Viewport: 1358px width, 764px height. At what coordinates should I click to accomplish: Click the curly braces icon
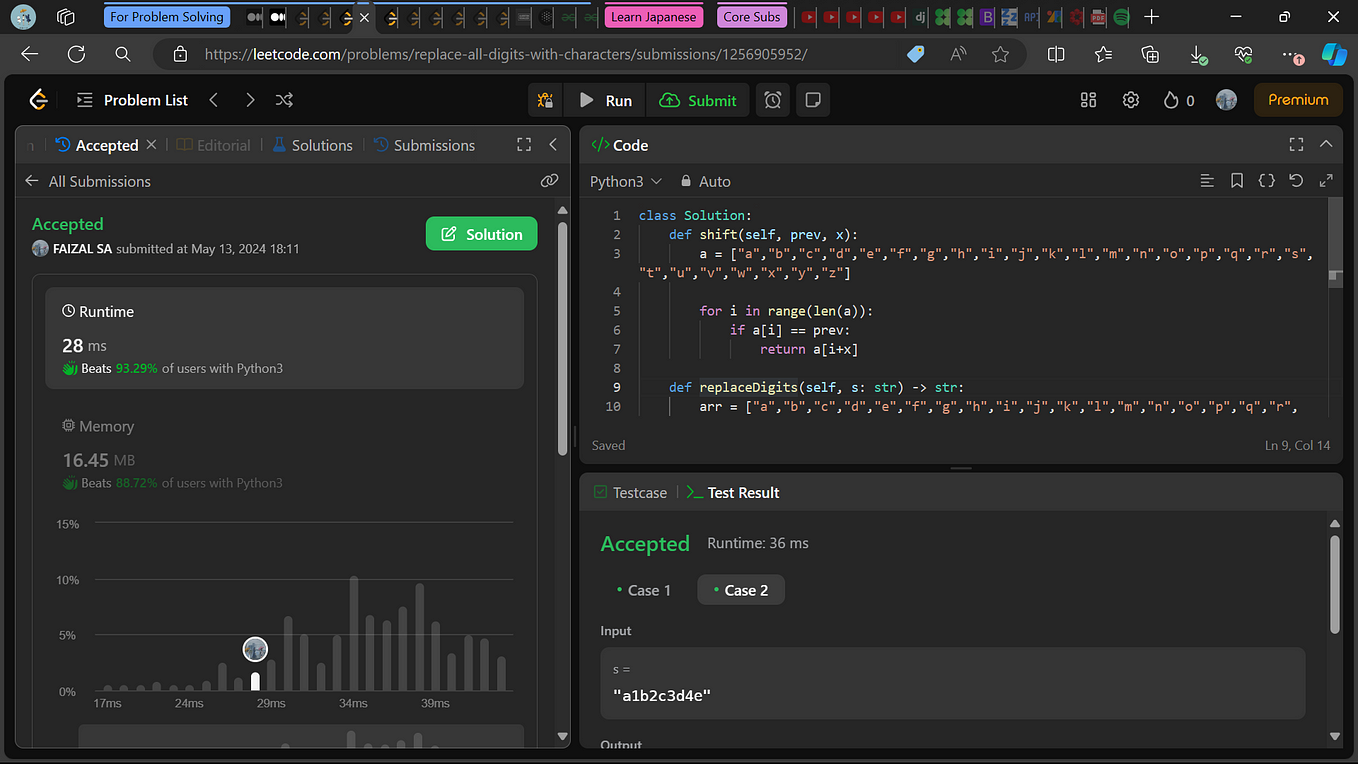coord(1266,181)
